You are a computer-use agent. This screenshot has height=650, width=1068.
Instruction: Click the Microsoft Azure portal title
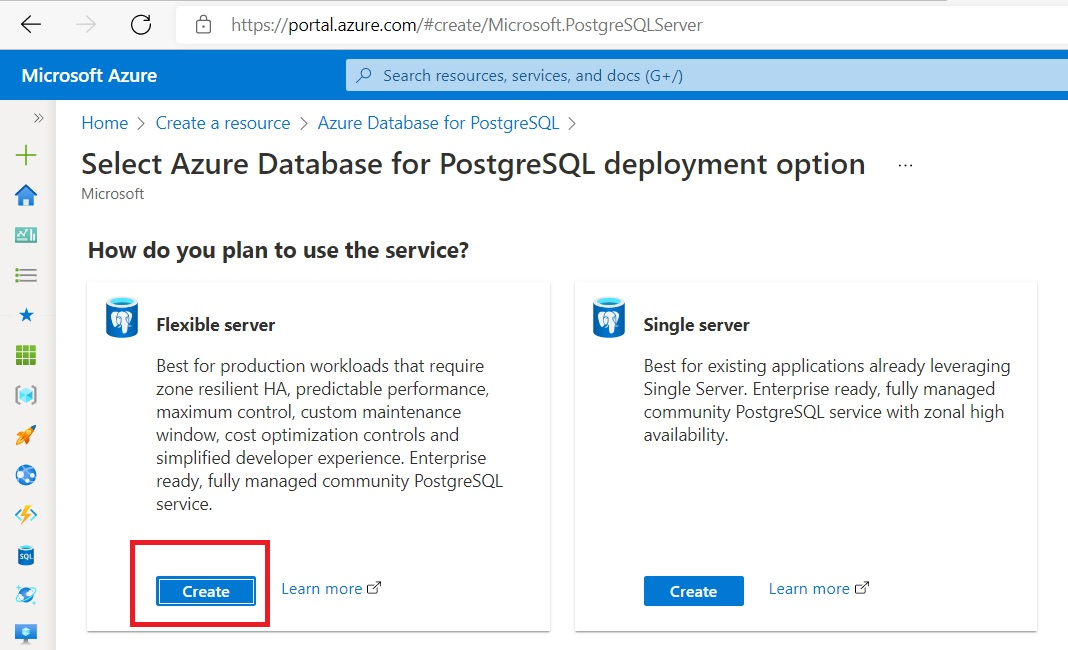tap(89, 75)
